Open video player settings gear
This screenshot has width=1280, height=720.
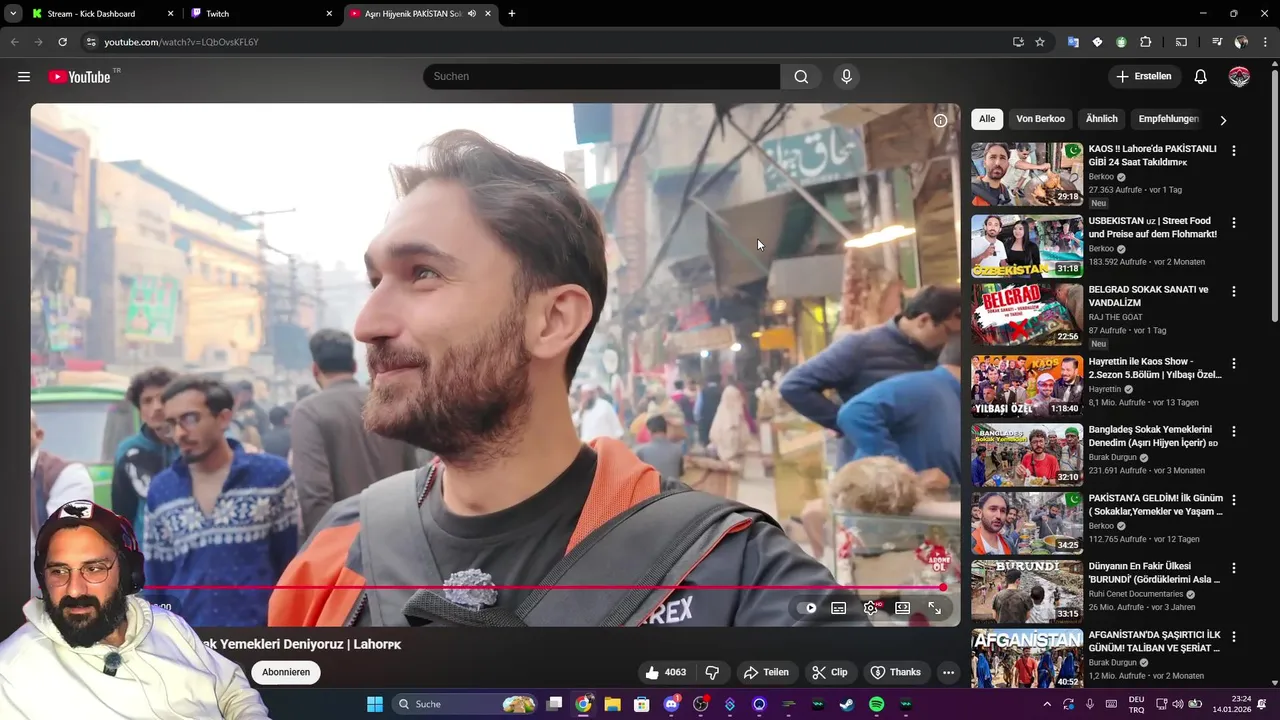(871, 608)
